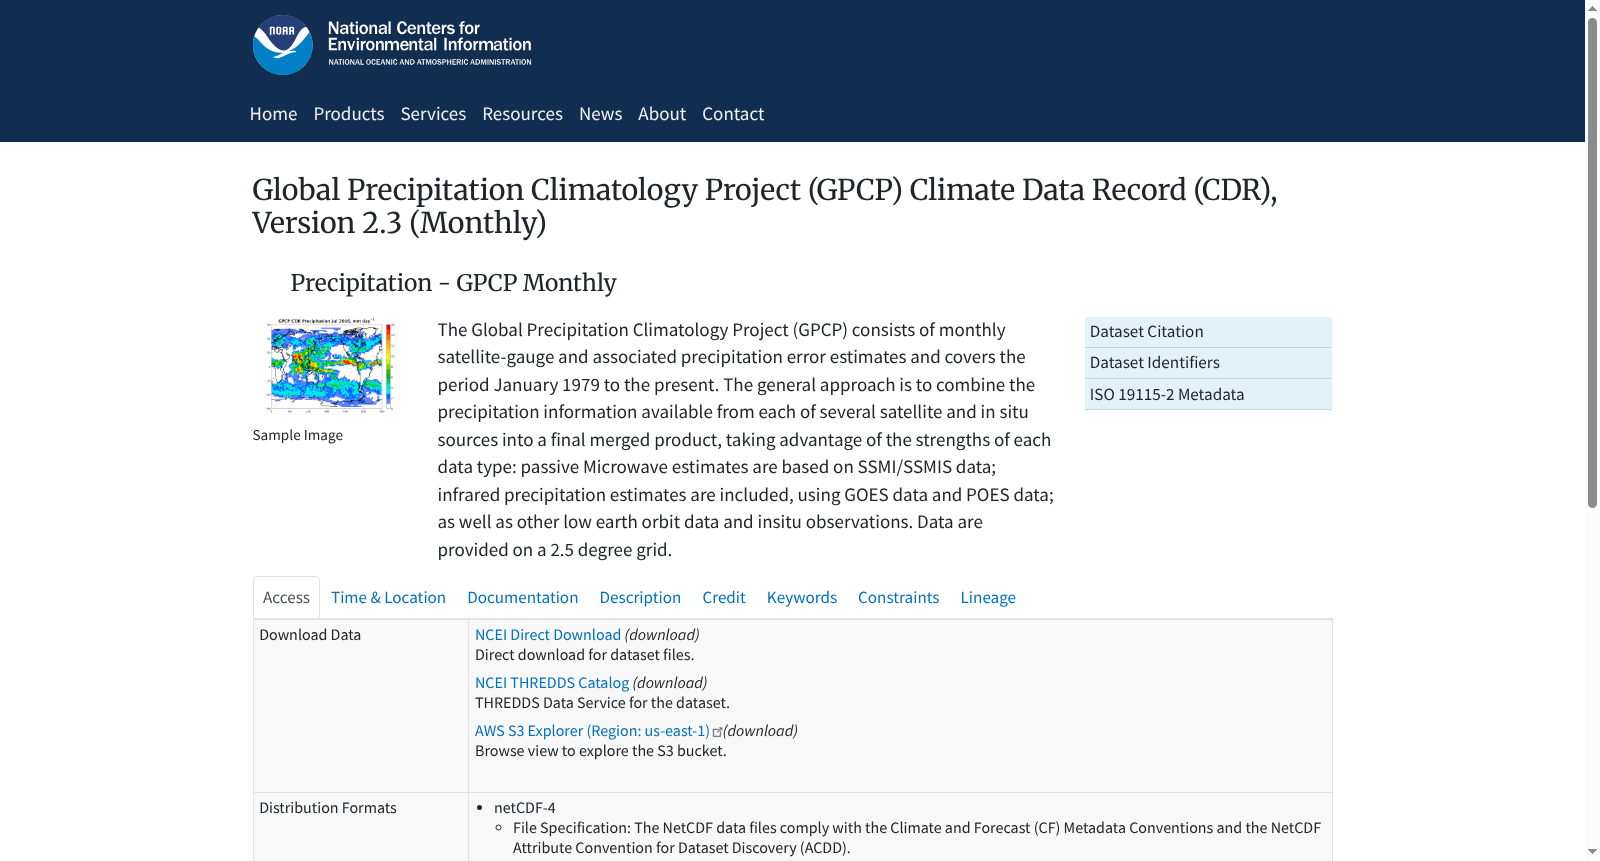The height and width of the screenshot is (861, 1600).
Task: Expand the ISO 19115-2 Metadata section
Action: click(x=1208, y=394)
